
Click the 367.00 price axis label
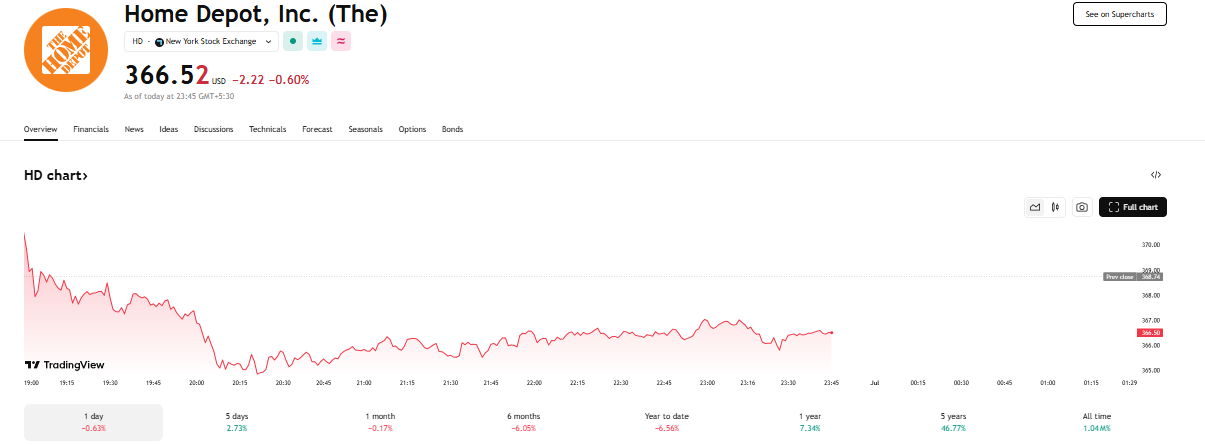pyautogui.click(x=1151, y=320)
